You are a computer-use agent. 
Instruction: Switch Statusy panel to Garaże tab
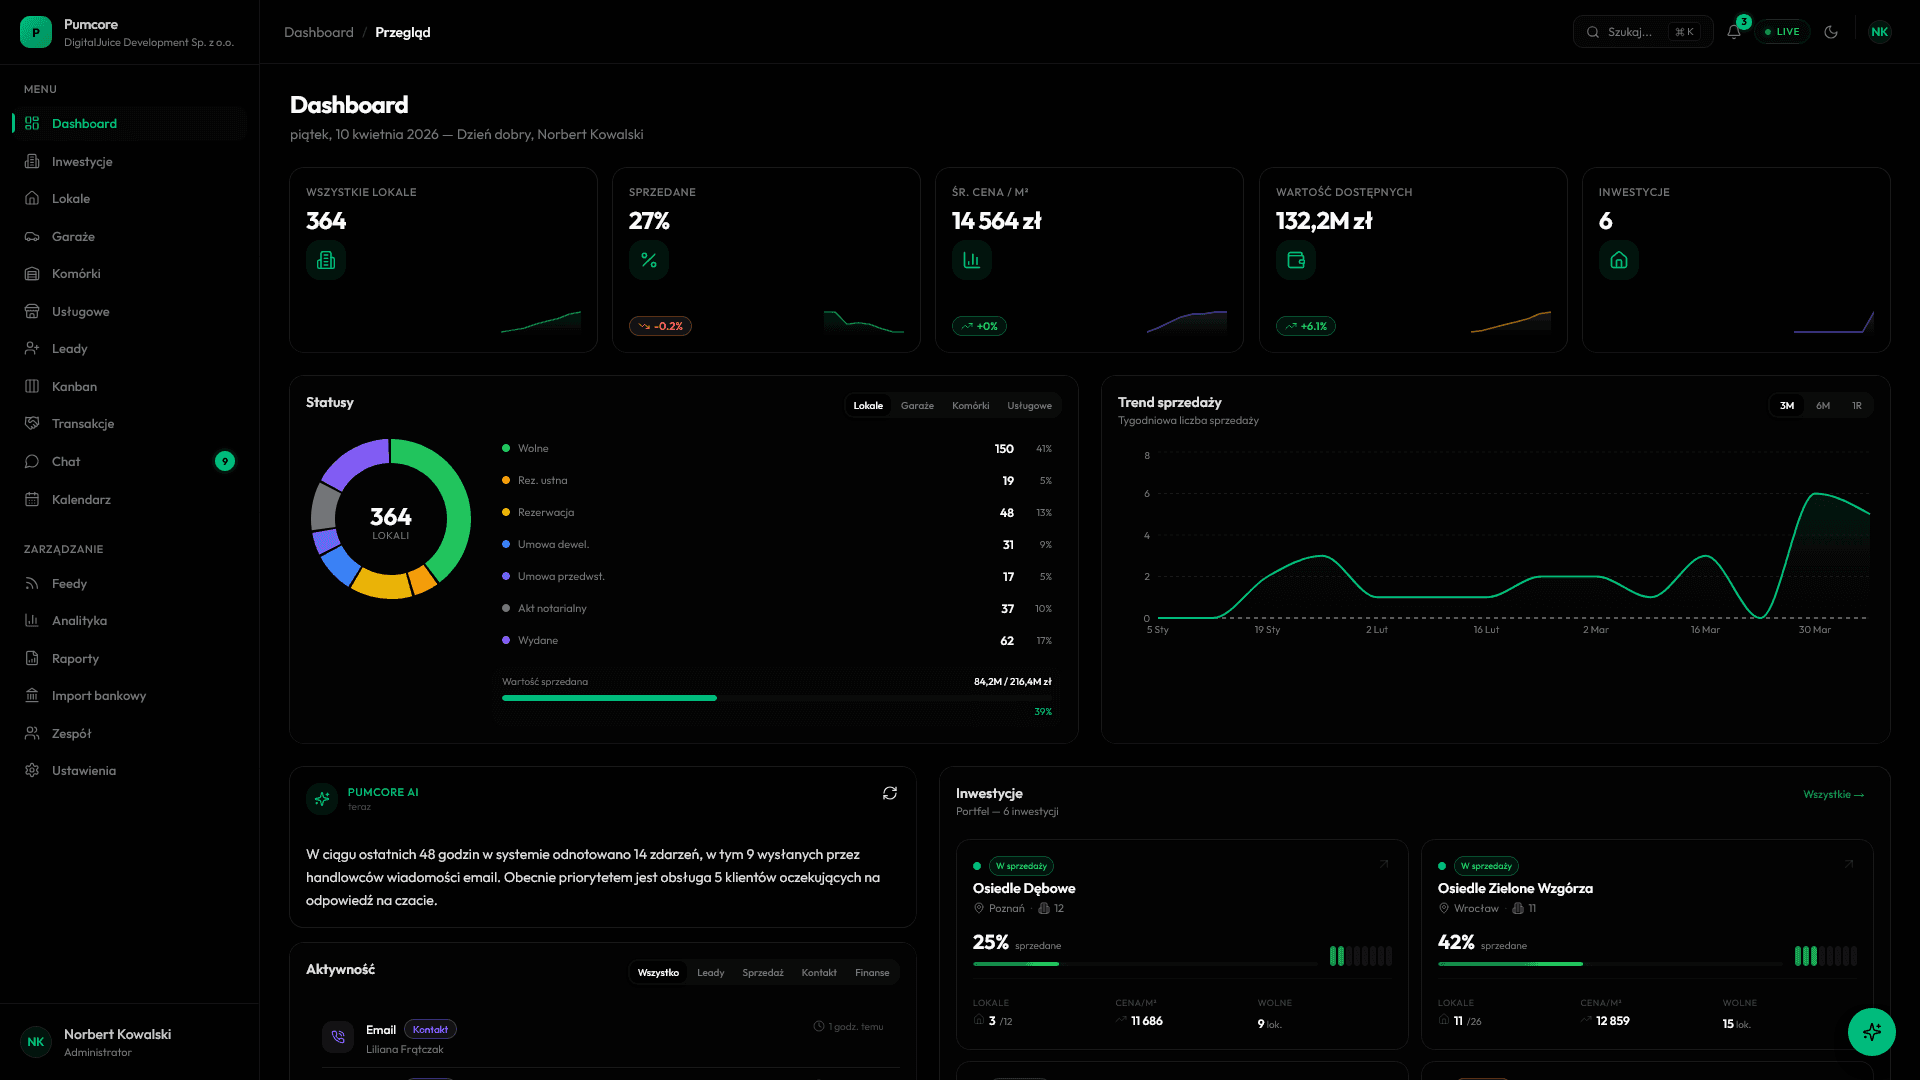[x=917, y=405]
